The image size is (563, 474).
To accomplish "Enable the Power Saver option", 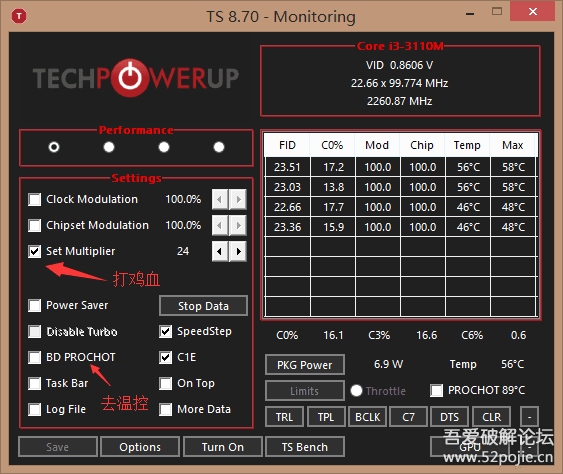I will click(34, 305).
